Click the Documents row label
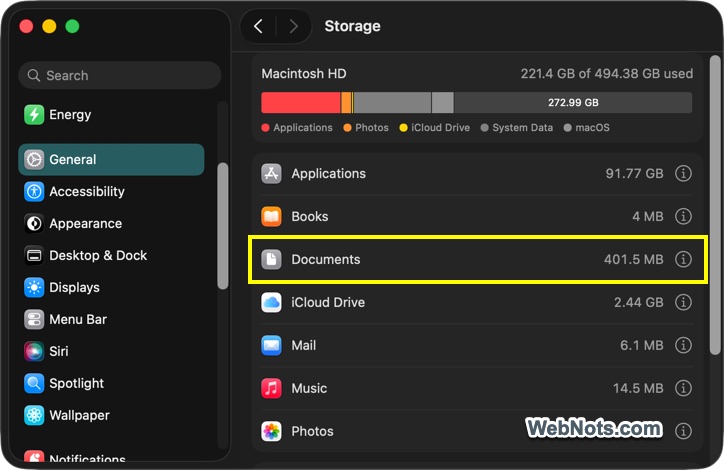Viewport: 724px width, 470px height. coord(326,259)
